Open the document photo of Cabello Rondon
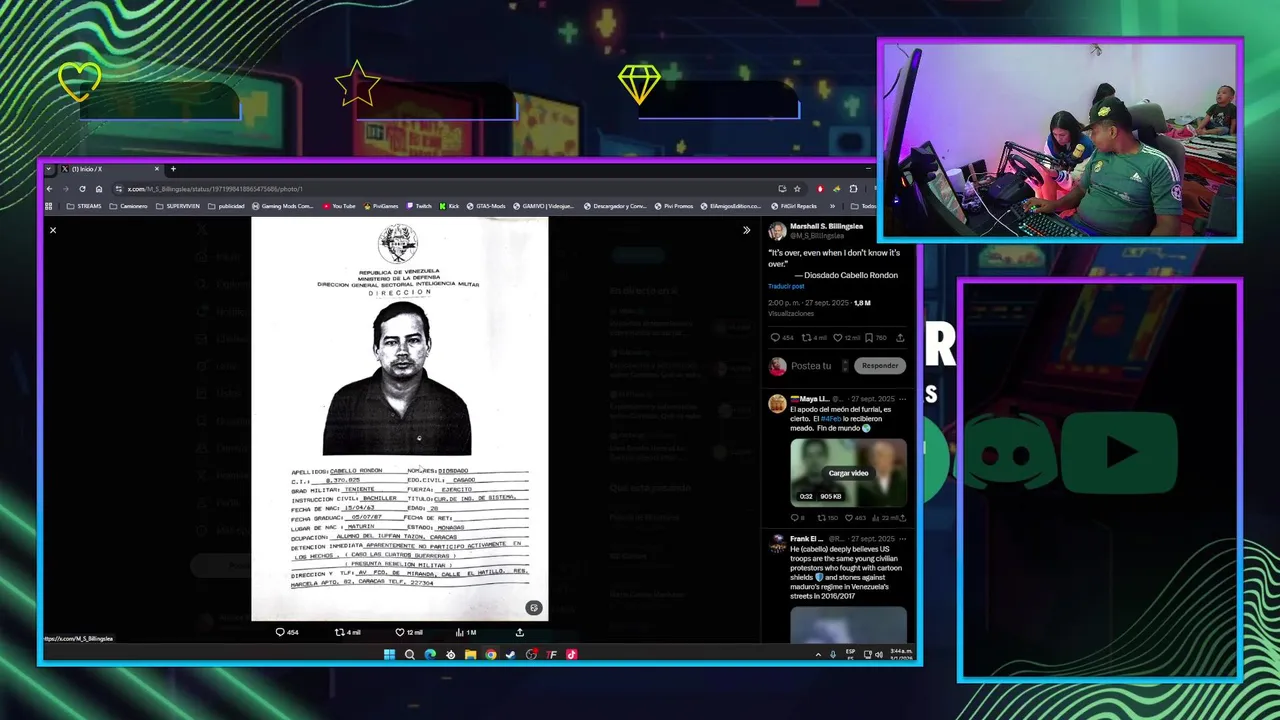 (x=399, y=419)
